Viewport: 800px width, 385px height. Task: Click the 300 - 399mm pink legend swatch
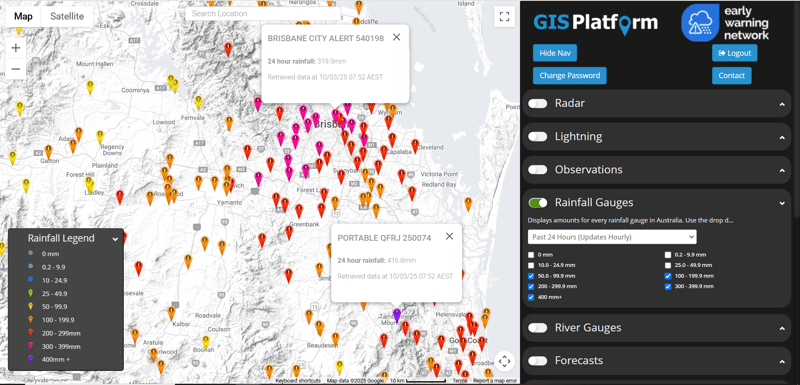30,346
